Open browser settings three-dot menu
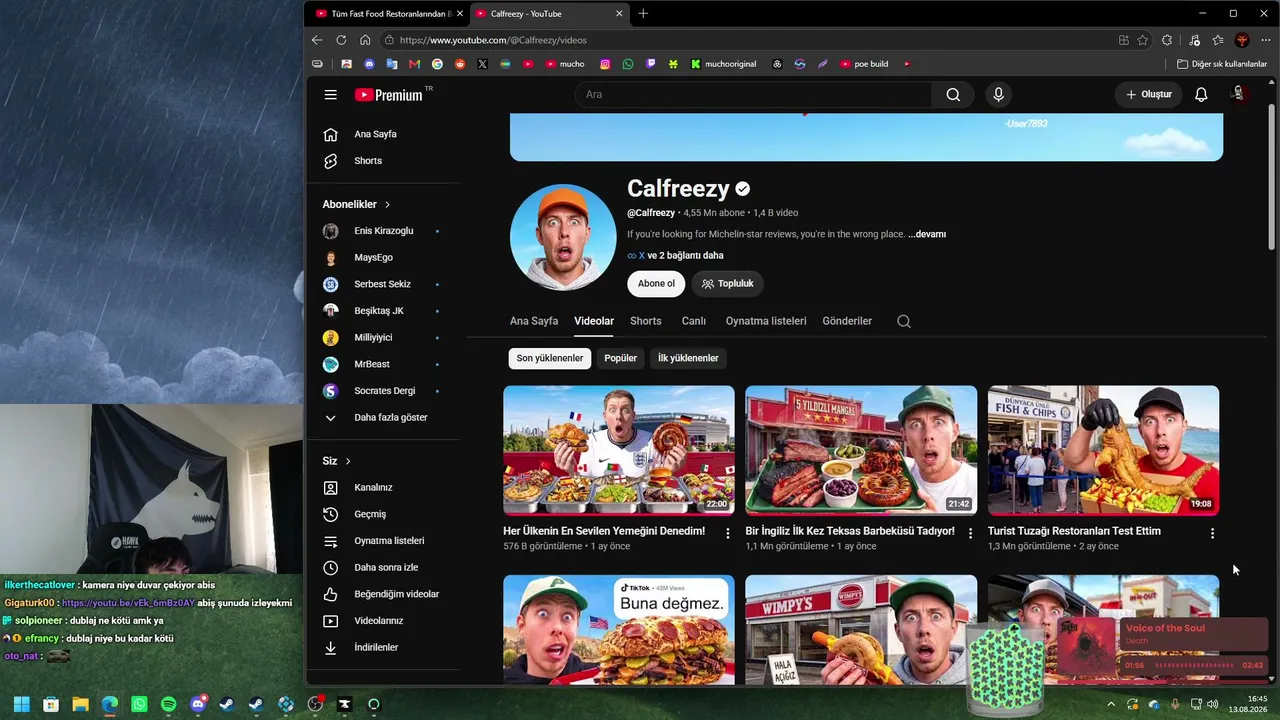Screen dimensions: 1280x720 tap(1266, 40)
